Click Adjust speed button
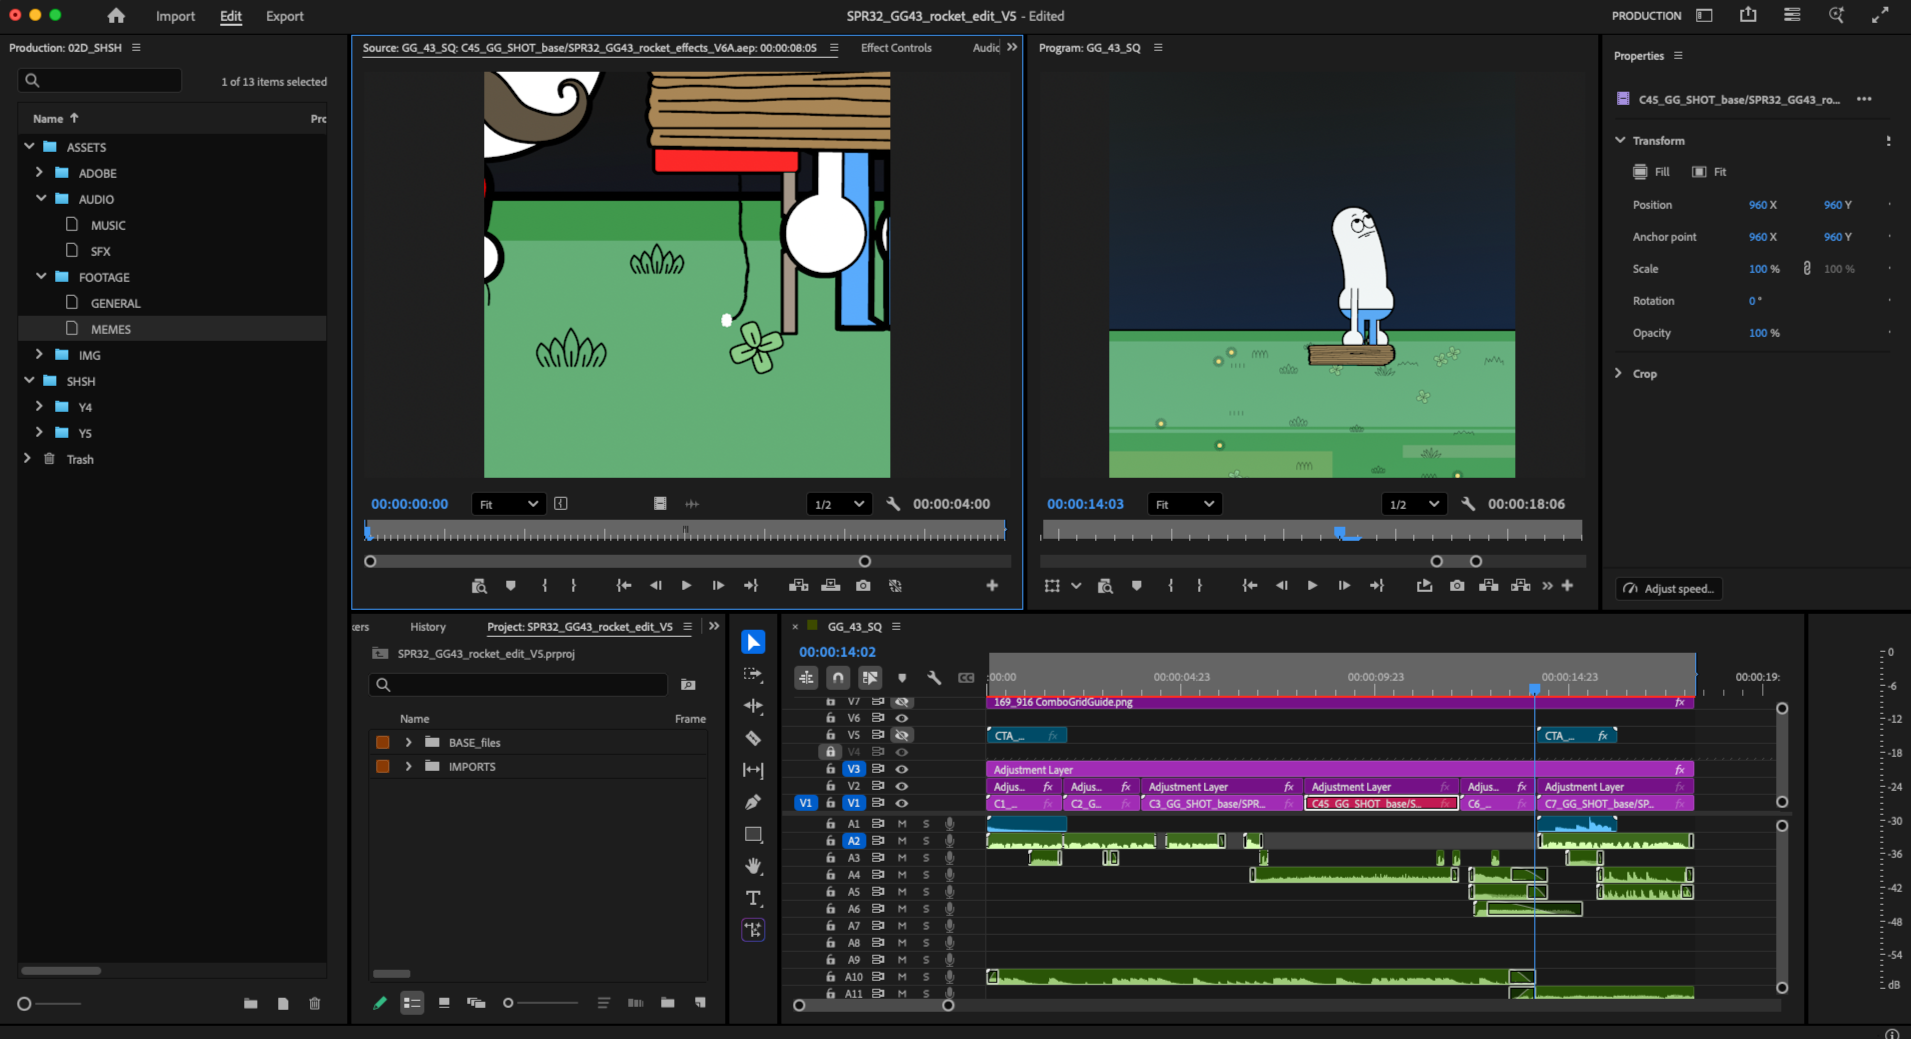Image resolution: width=1911 pixels, height=1039 pixels. pos(1669,588)
